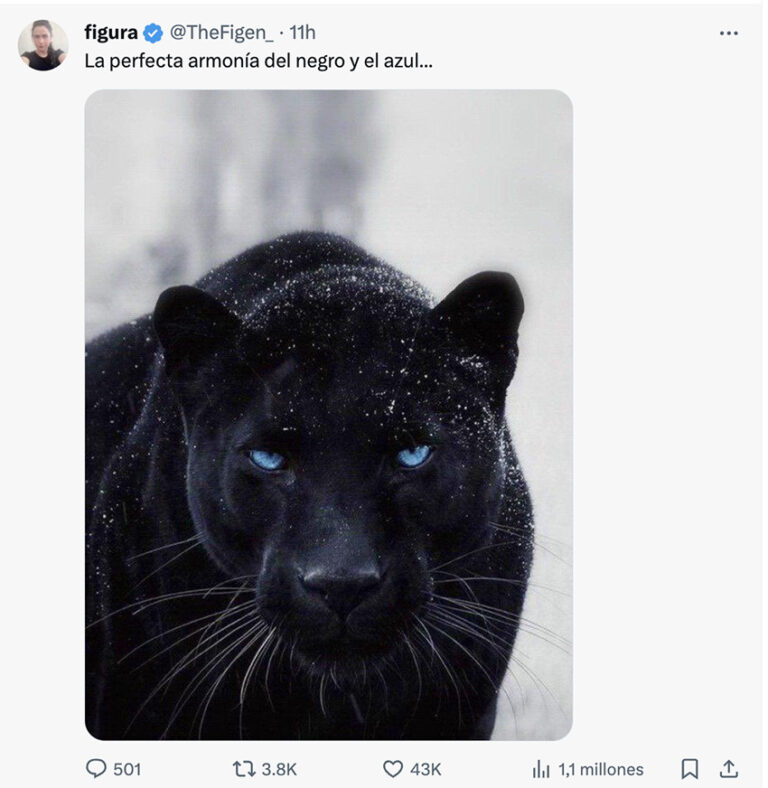Visit the @TheFigen_ handle link
The image size is (768, 788).
[x=221, y=33]
